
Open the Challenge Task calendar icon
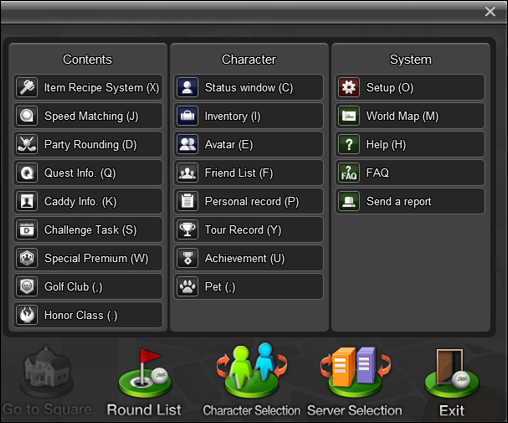click(27, 230)
